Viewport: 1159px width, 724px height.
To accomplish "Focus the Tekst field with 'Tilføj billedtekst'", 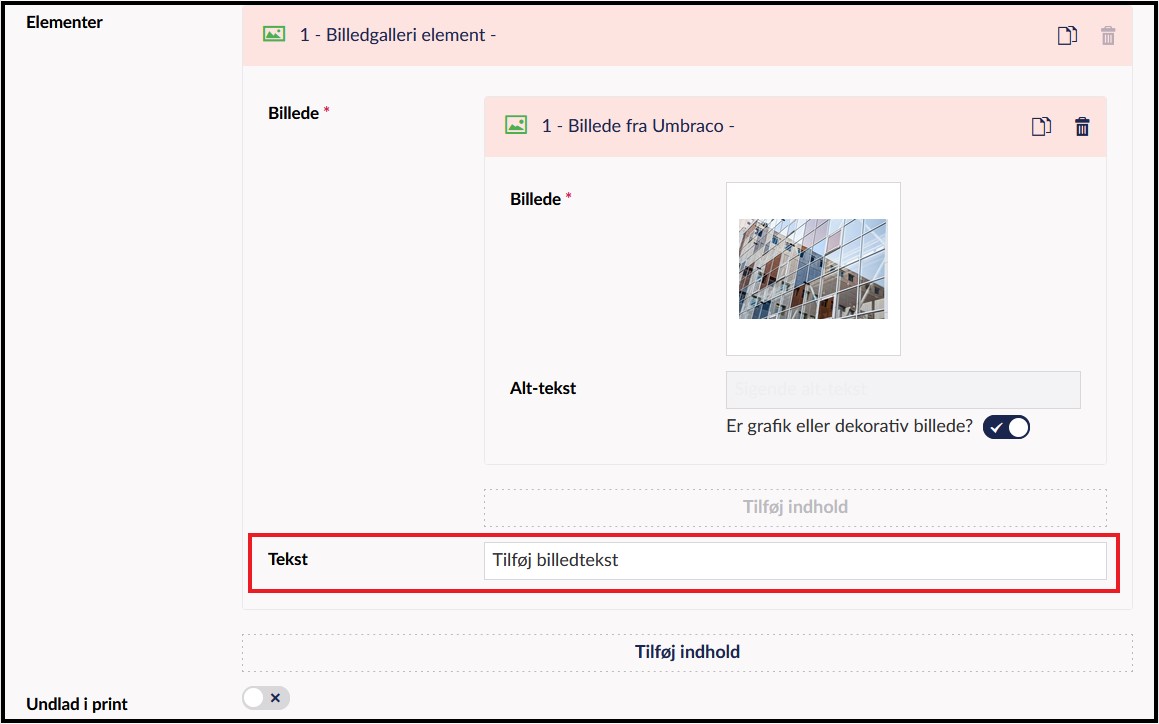I will [795, 560].
